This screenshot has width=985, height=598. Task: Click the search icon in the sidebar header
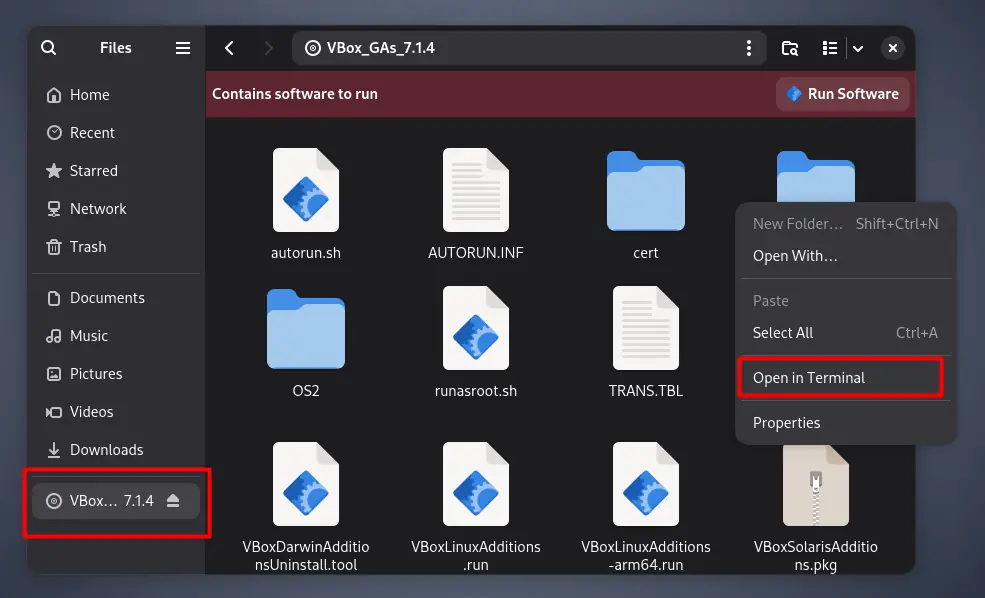[x=48, y=48]
